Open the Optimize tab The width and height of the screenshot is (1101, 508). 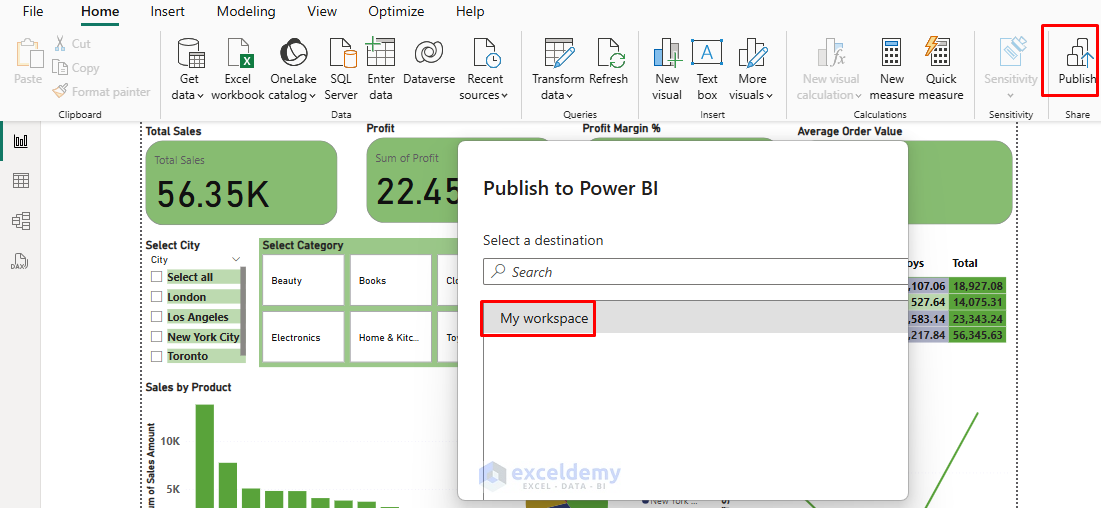(396, 12)
